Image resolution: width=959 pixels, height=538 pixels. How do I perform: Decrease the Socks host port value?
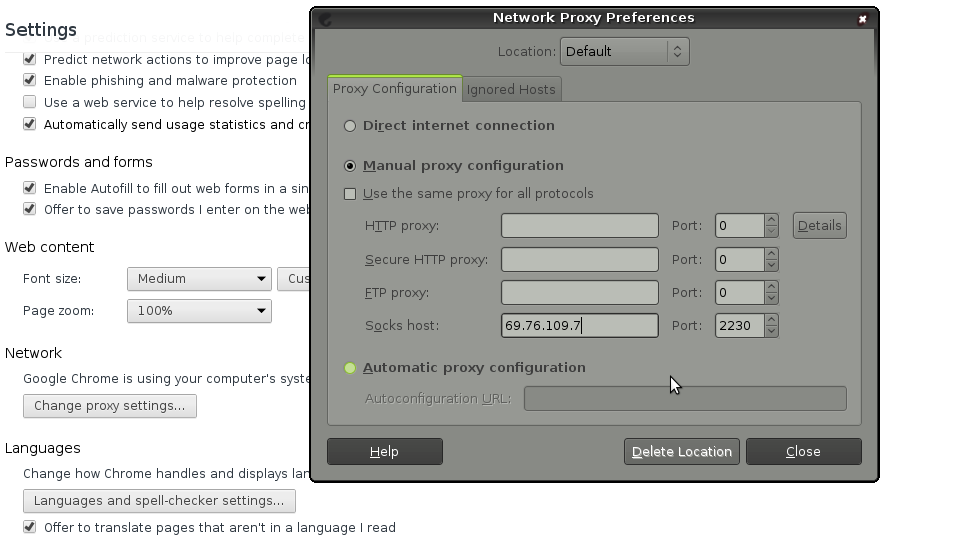pyautogui.click(x=771, y=331)
